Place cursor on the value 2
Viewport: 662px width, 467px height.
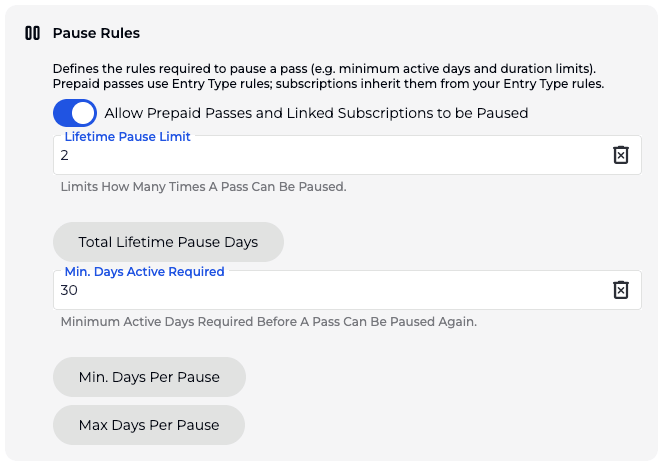[x=65, y=156]
